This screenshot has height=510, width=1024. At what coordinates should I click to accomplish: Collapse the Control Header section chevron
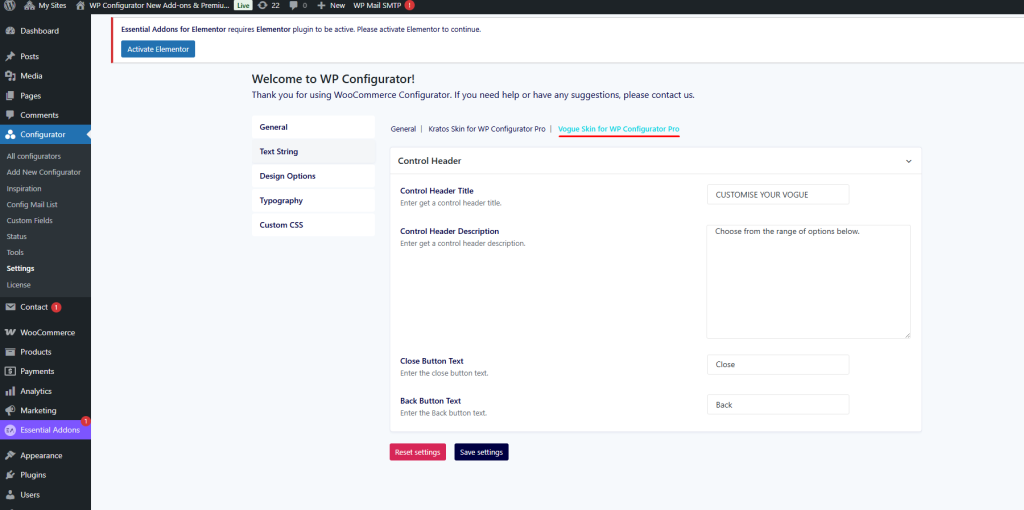click(x=908, y=161)
